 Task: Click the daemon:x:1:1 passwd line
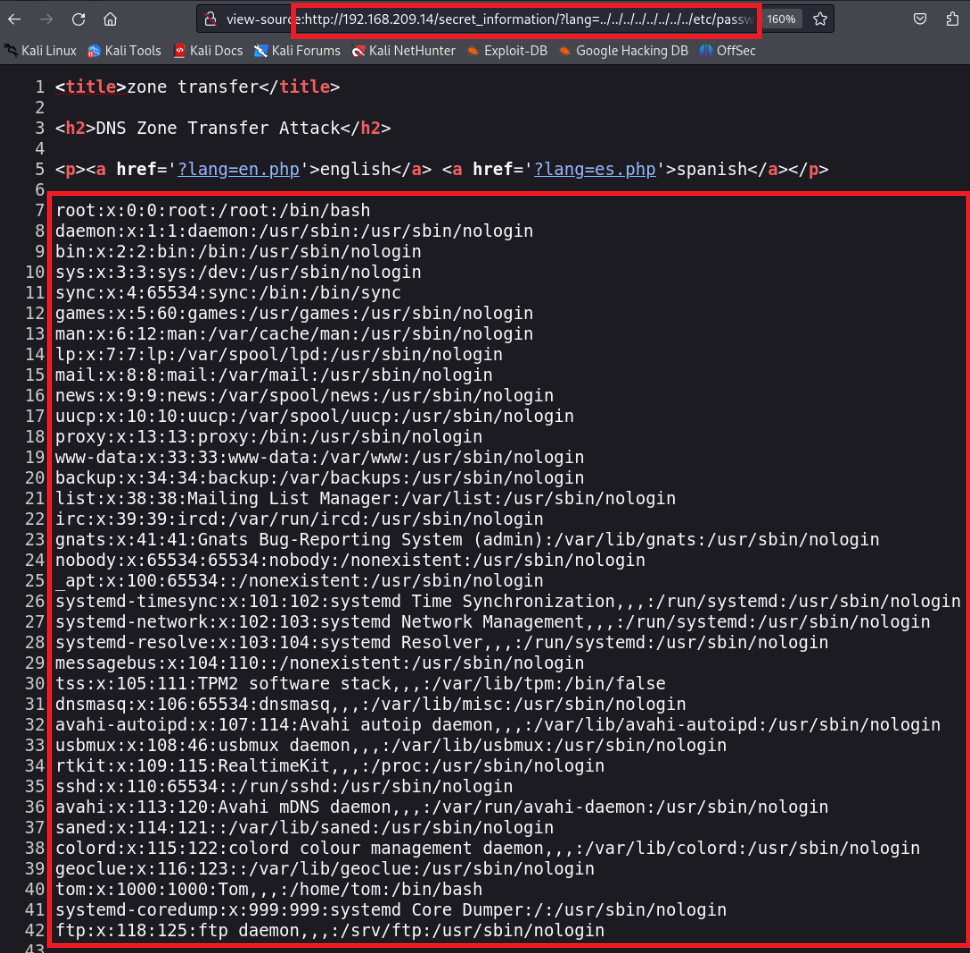tap(294, 231)
